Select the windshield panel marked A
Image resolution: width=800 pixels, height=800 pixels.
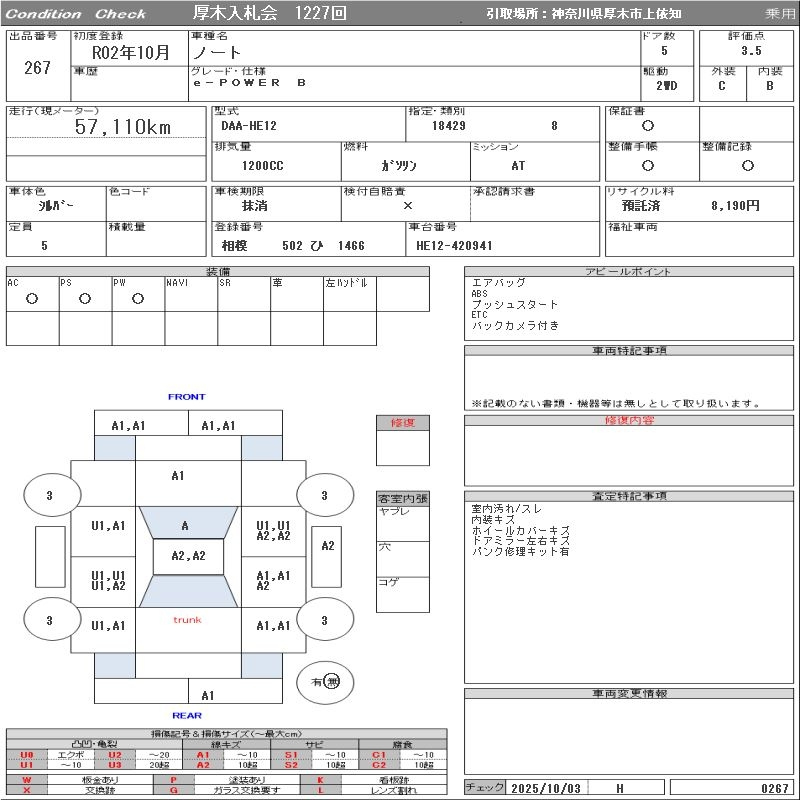tap(185, 525)
